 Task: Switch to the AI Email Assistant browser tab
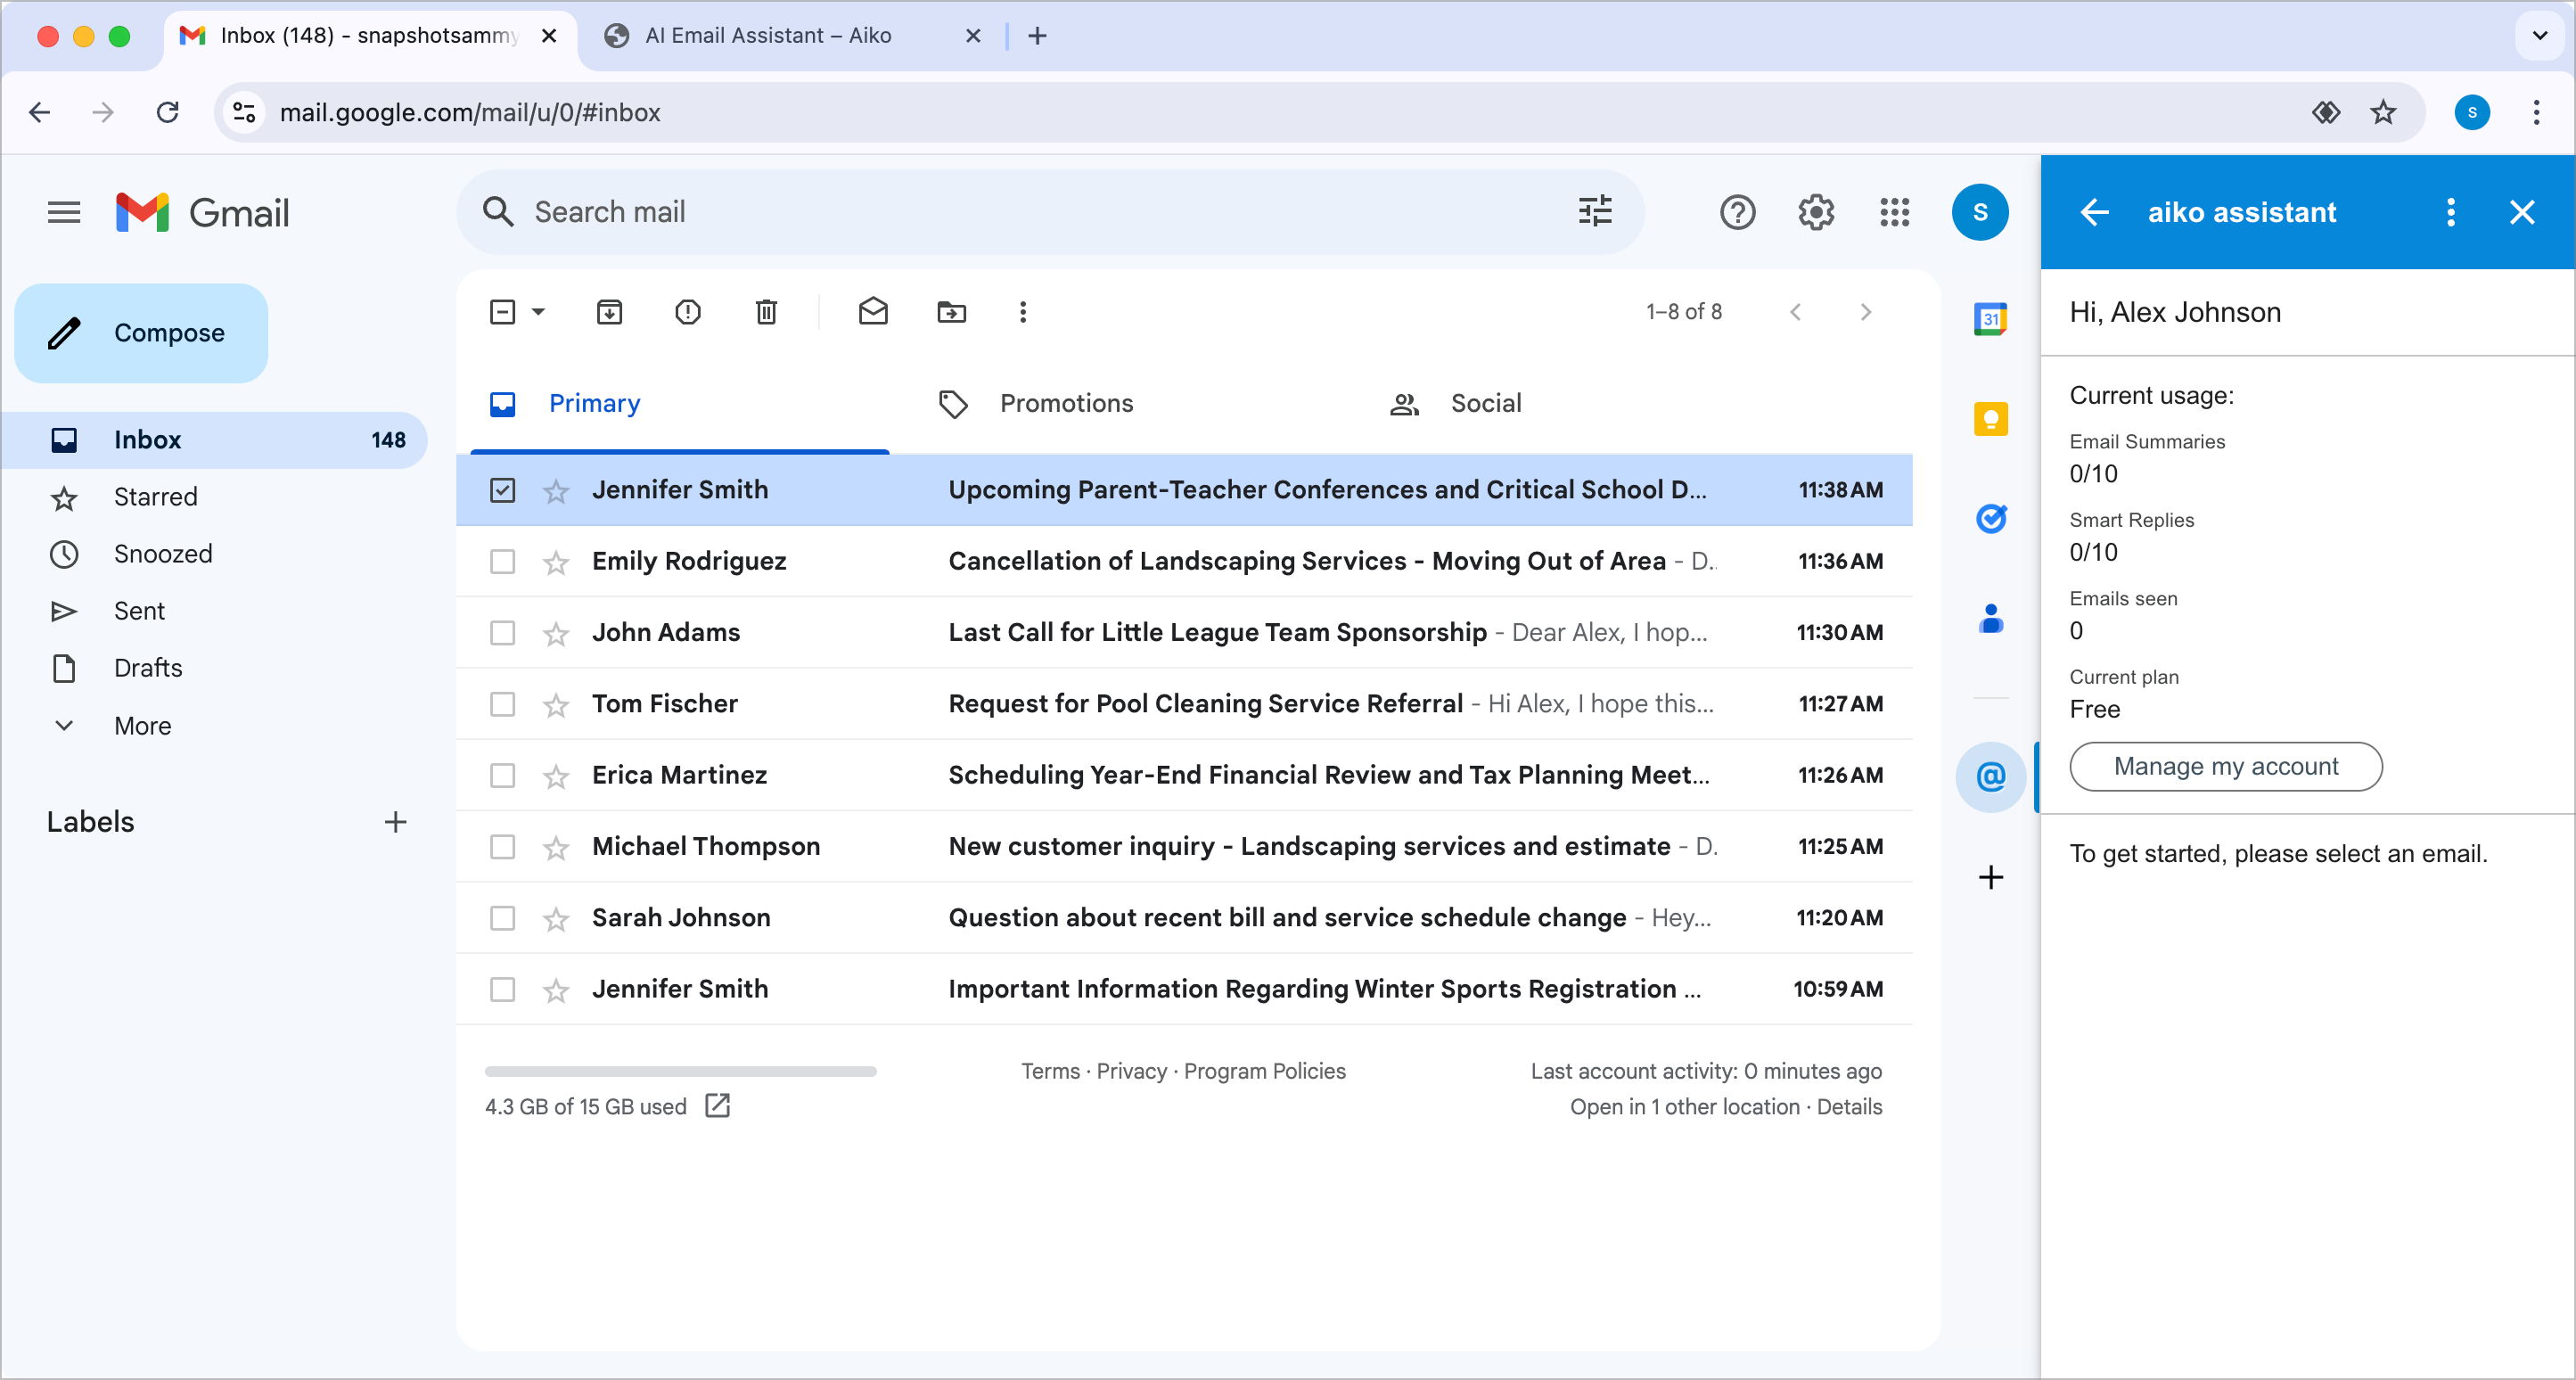pos(768,36)
